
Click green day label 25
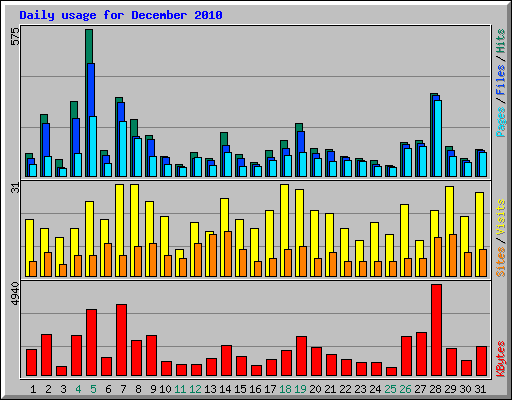(390, 389)
